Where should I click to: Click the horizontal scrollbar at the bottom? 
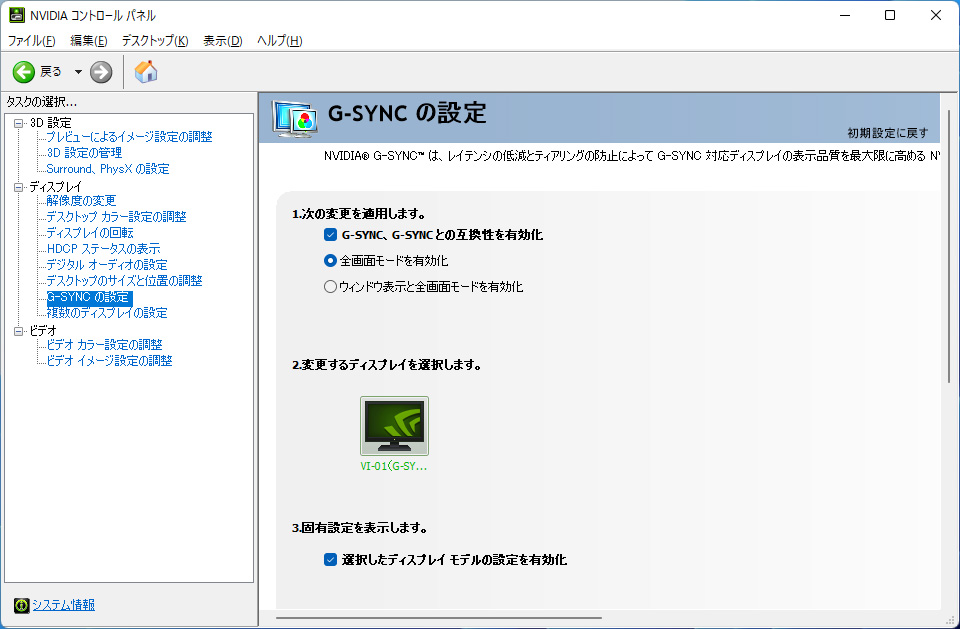(x=439, y=618)
